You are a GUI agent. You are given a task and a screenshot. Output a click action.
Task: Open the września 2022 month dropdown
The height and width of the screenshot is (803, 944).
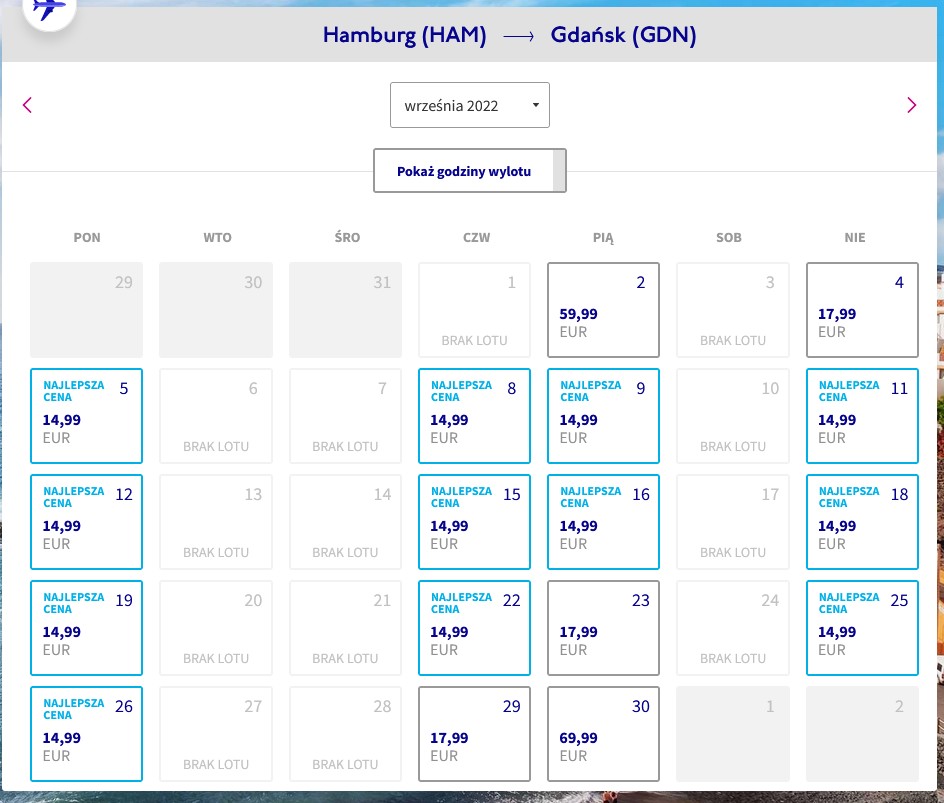point(470,105)
